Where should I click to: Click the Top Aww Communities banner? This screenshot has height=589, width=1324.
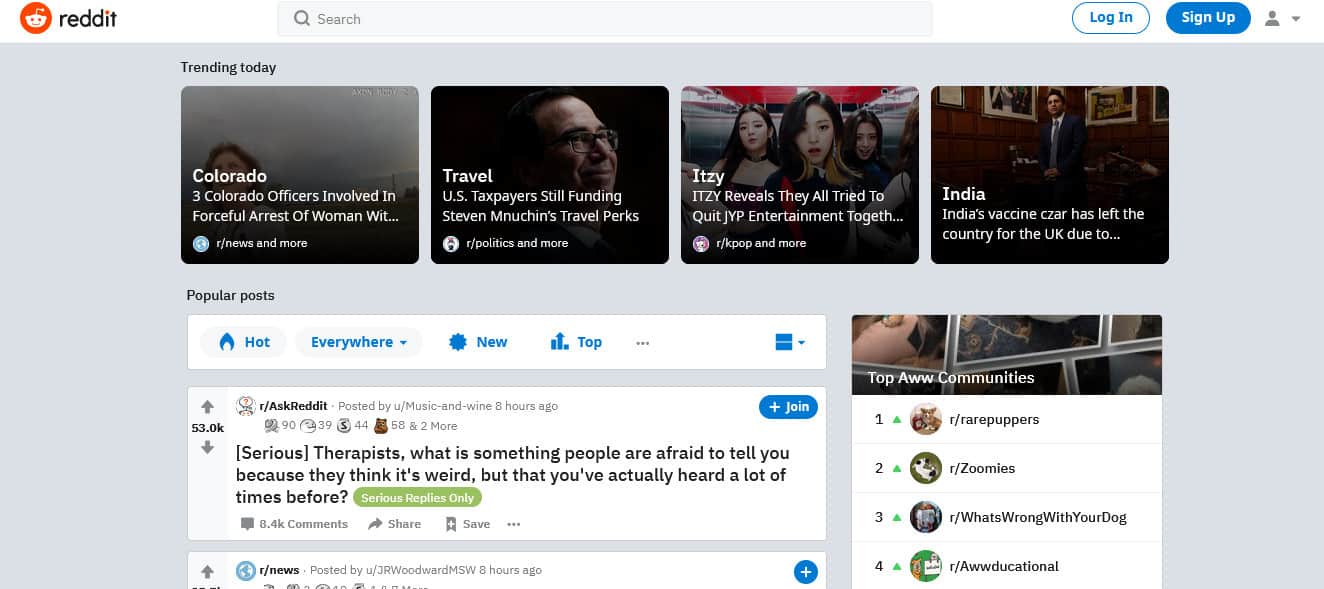tap(1007, 355)
